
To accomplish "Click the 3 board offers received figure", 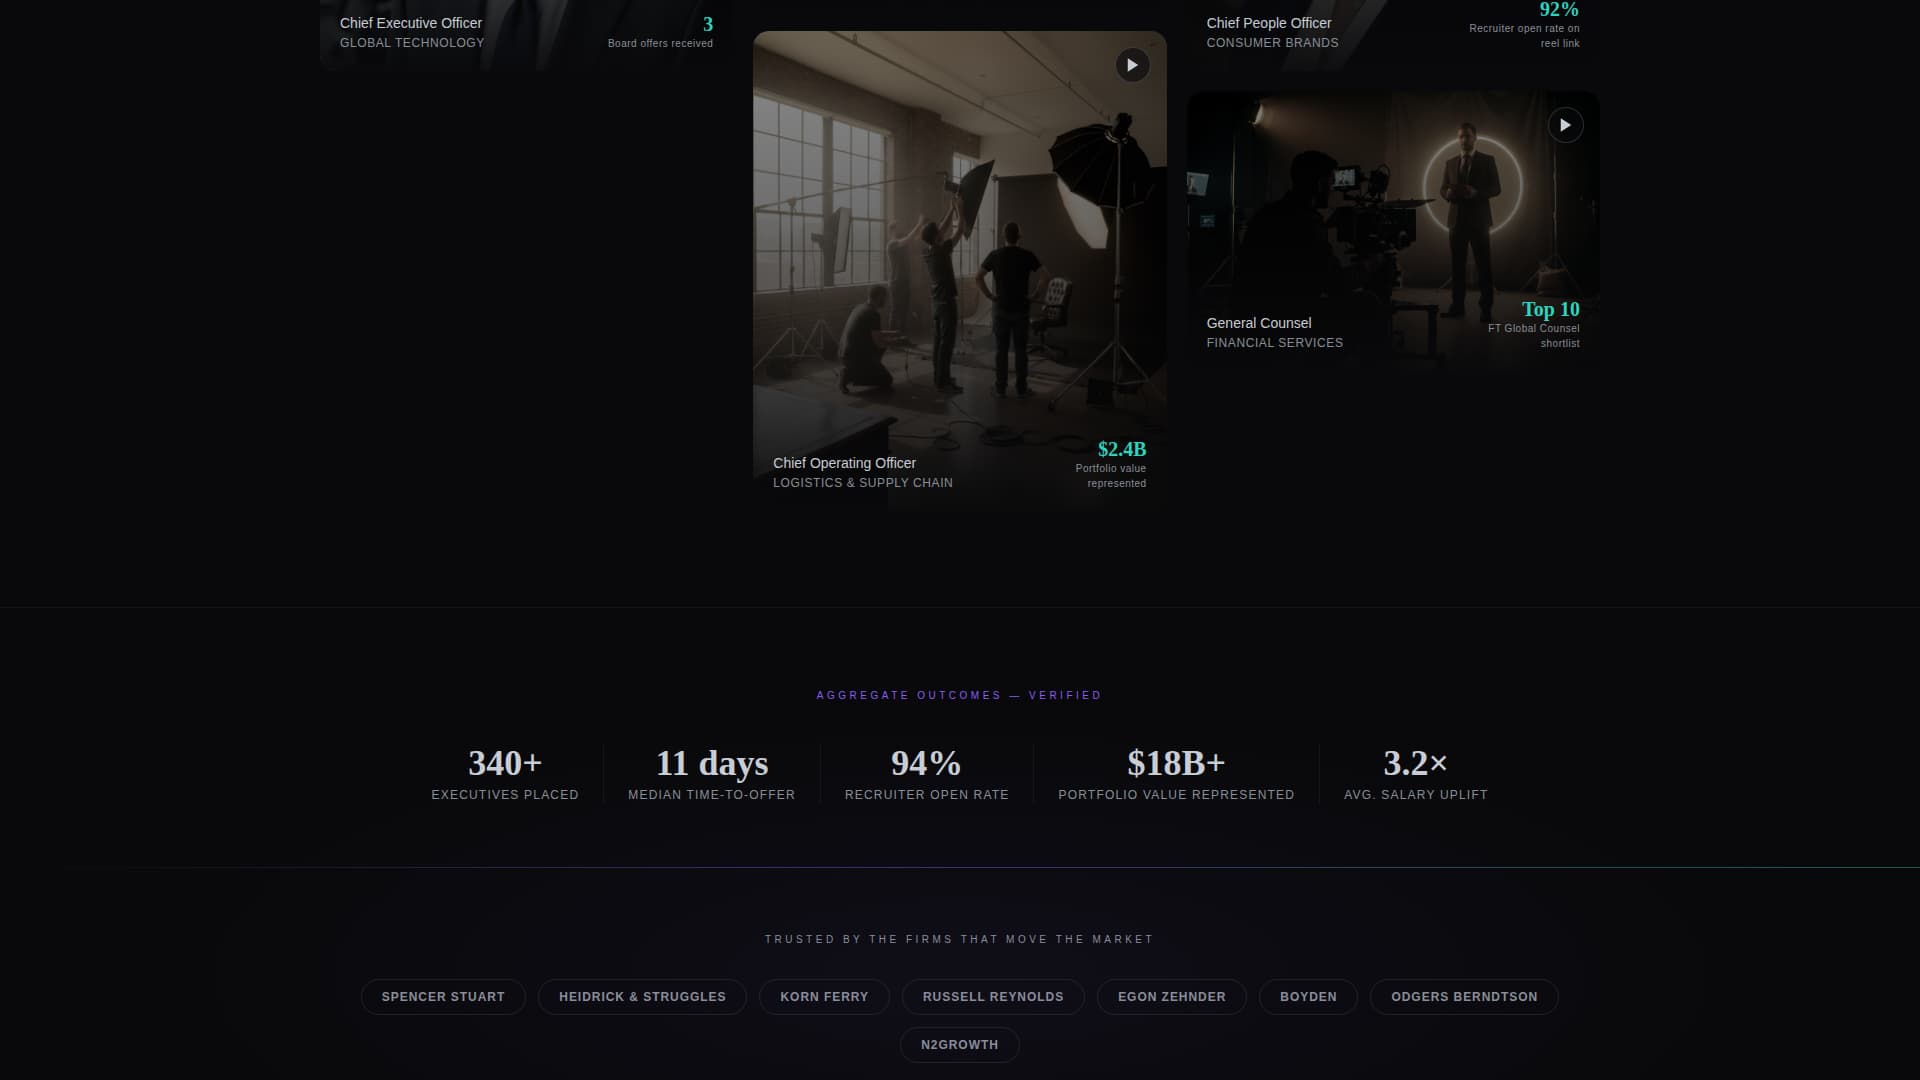I will click(x=708, y=25).
